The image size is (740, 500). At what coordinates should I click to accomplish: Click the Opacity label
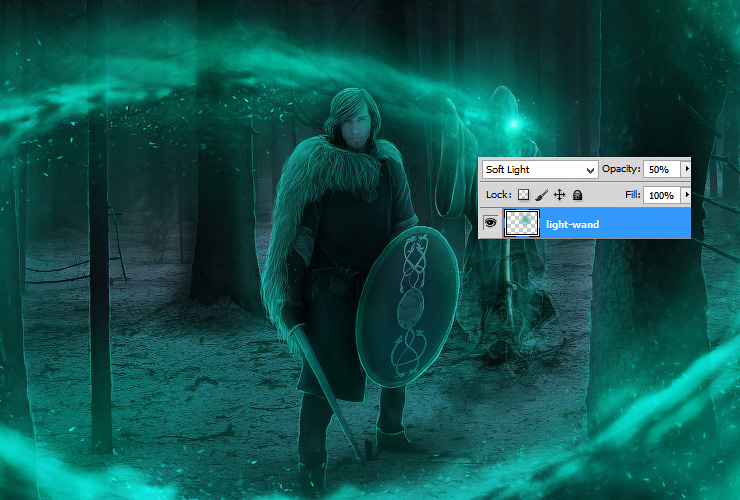click(x=621, y=169)
